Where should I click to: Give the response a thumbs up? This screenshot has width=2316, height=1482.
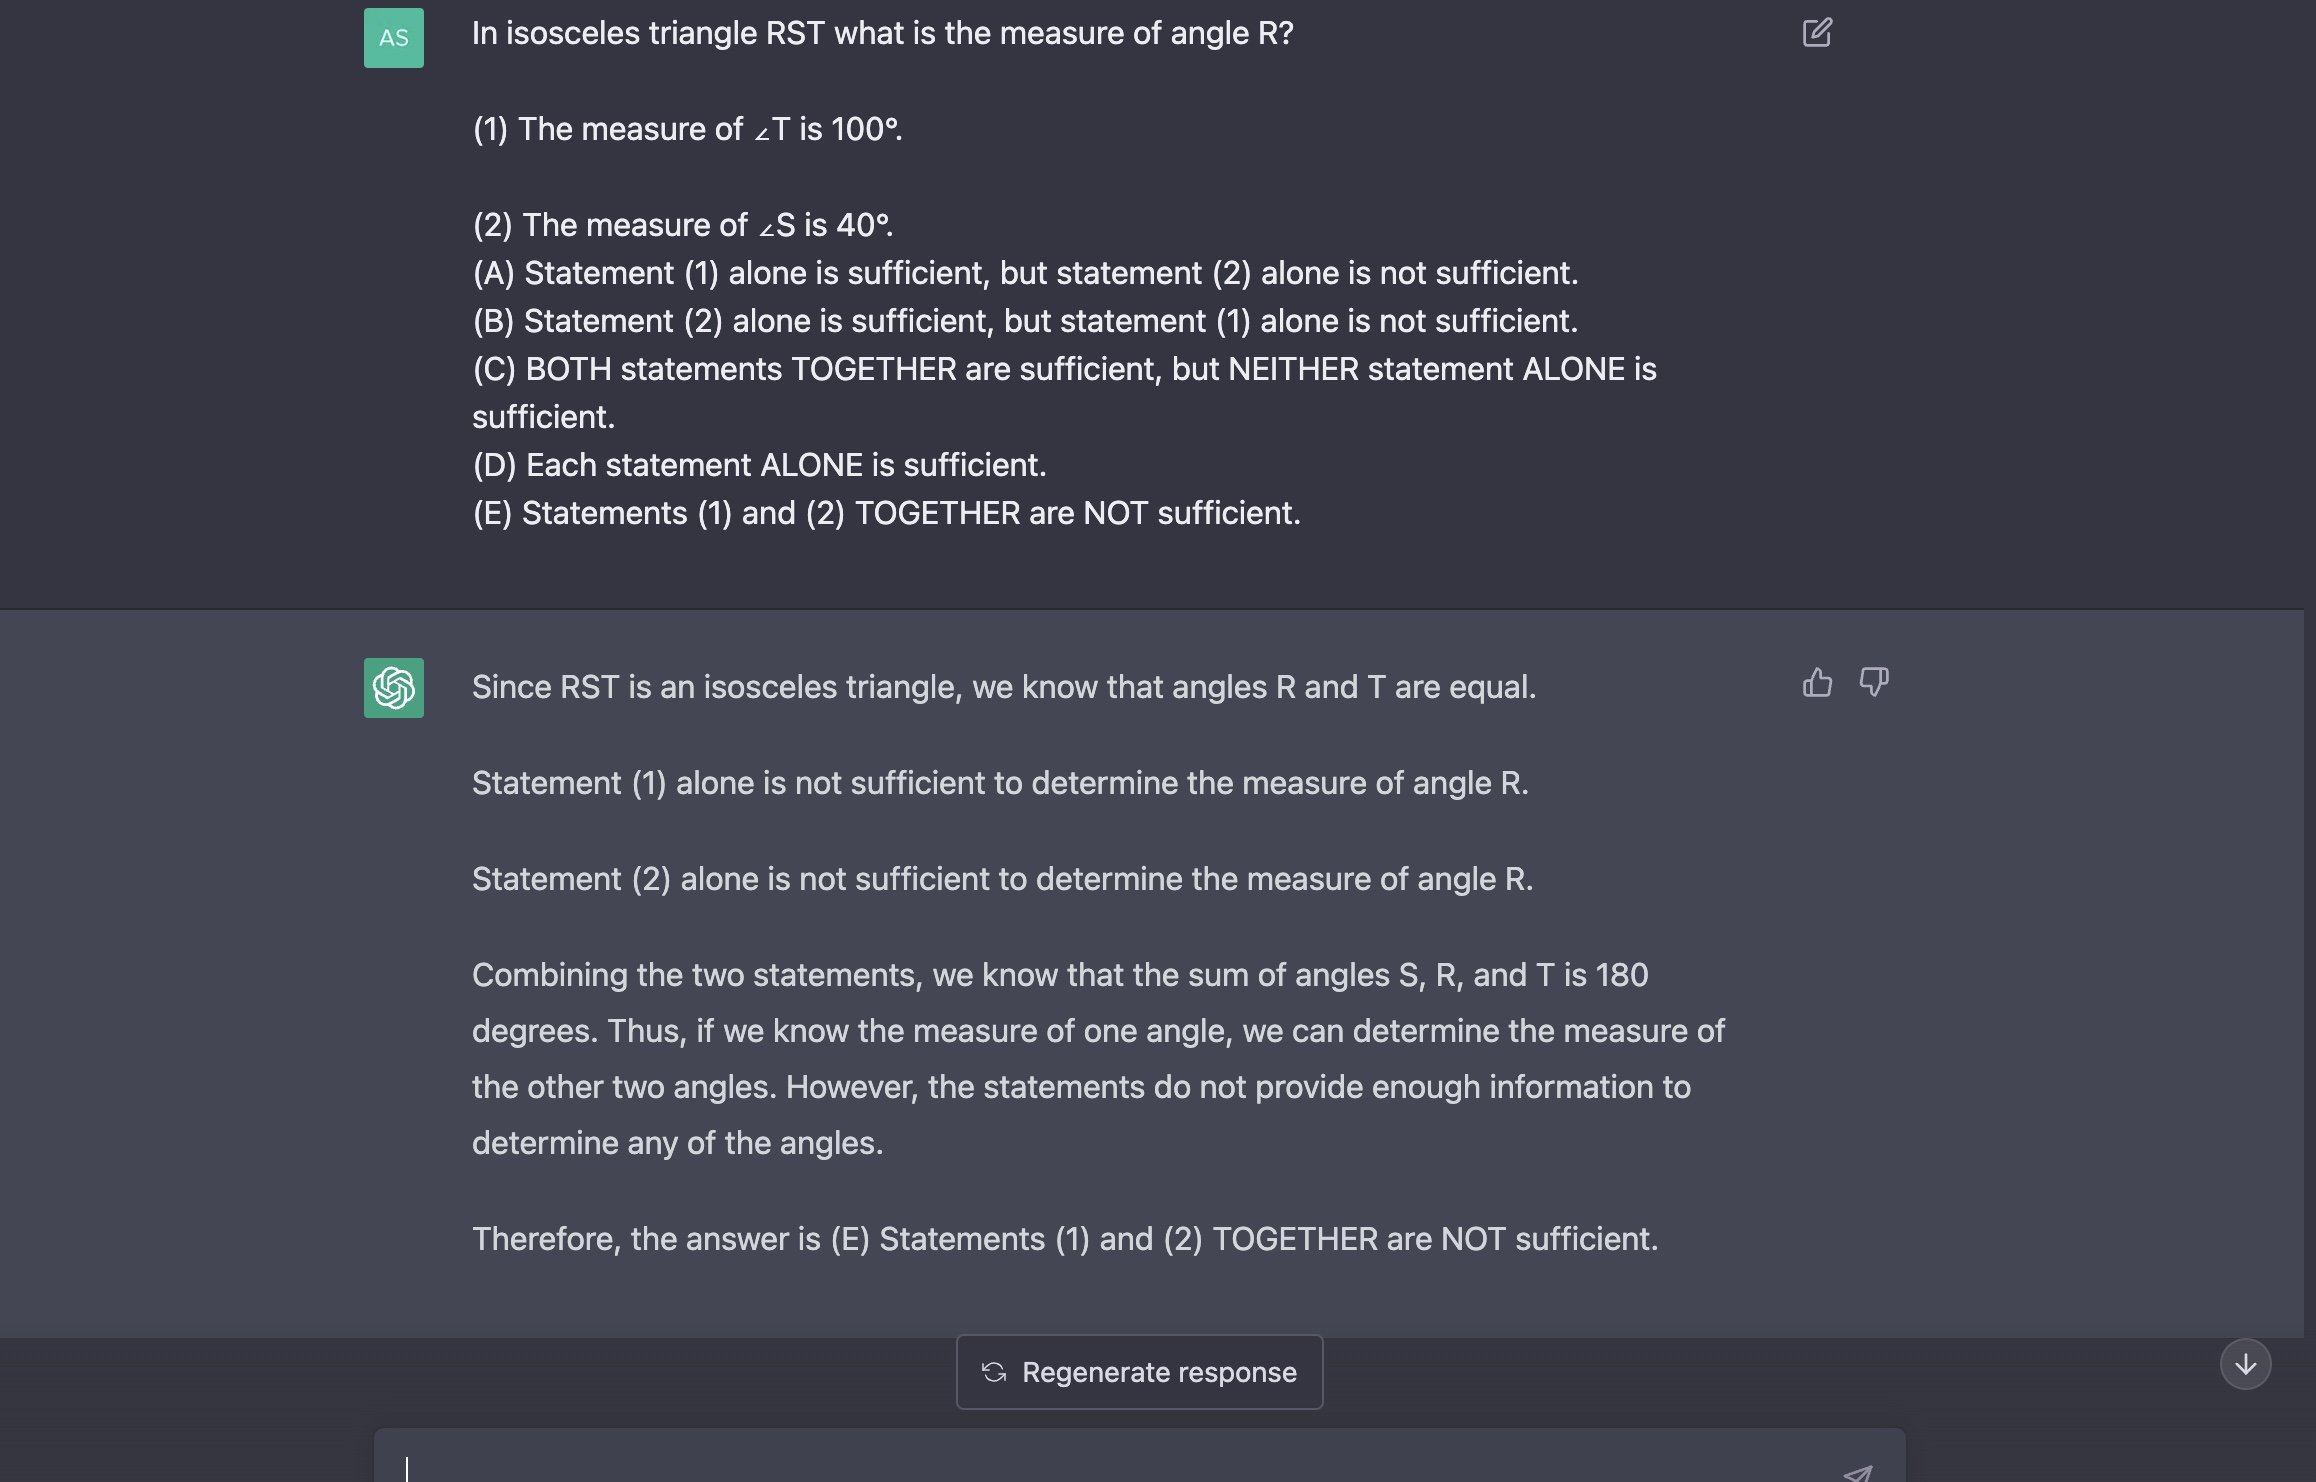[x=1817, y=683]
